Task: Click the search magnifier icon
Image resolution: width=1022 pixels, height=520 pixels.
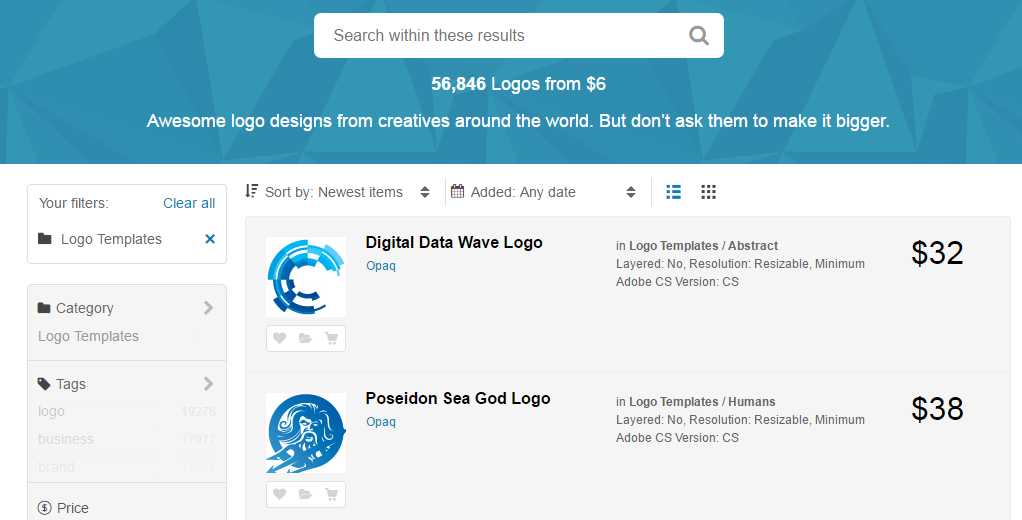Action: pos(699,36)
